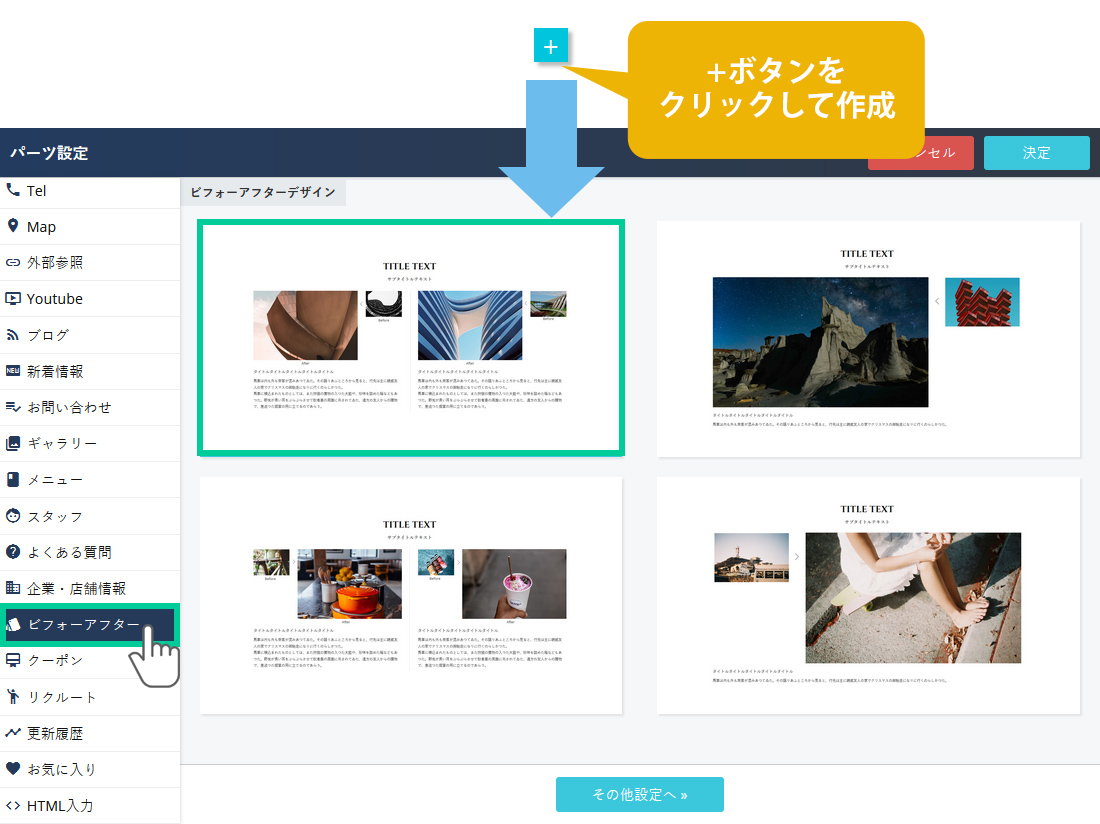The width and height of the screenshot is (1100, 824).
Task: Select the Tel phone icon
Action: tap(13, 190)
